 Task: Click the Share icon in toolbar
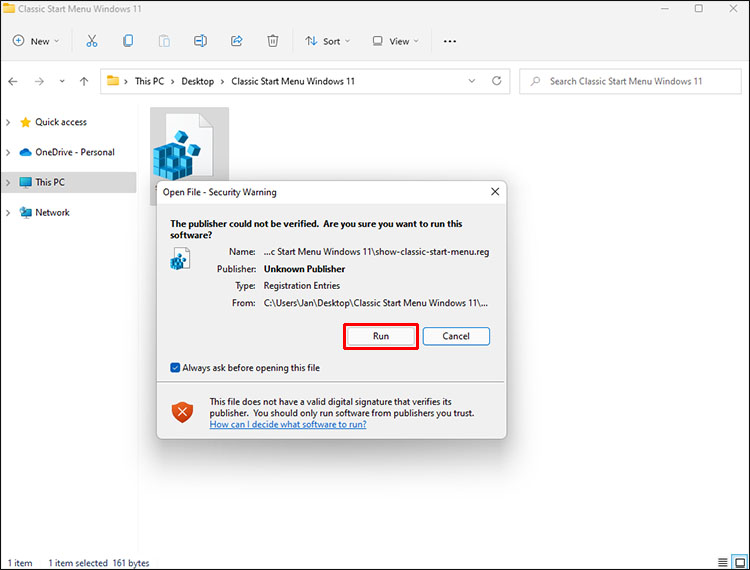236,41
